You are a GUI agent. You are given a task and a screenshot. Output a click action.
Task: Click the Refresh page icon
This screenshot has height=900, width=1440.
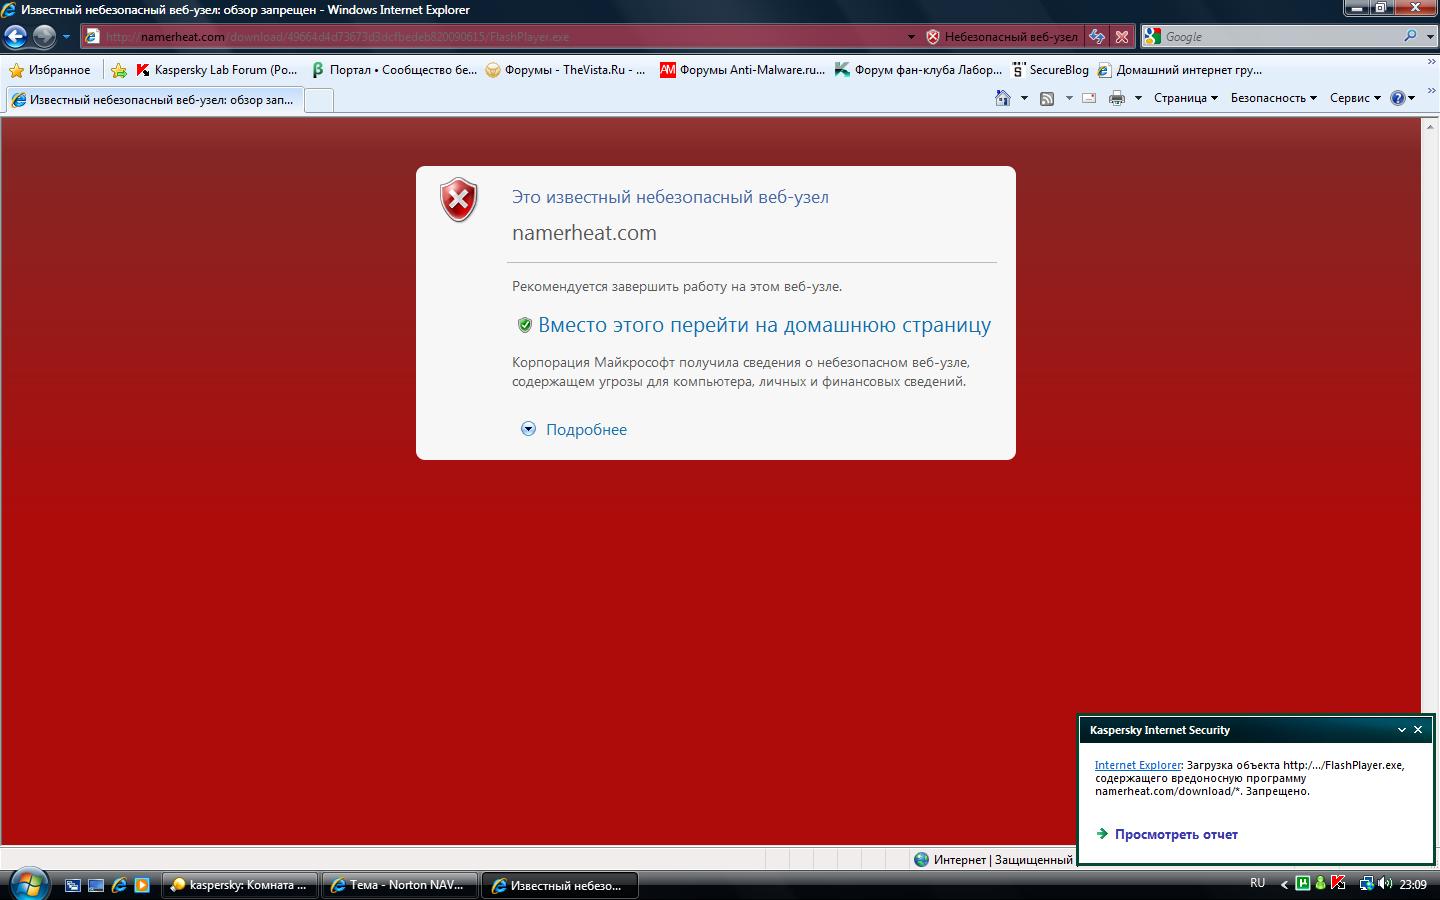click(x=1097, y=37)
